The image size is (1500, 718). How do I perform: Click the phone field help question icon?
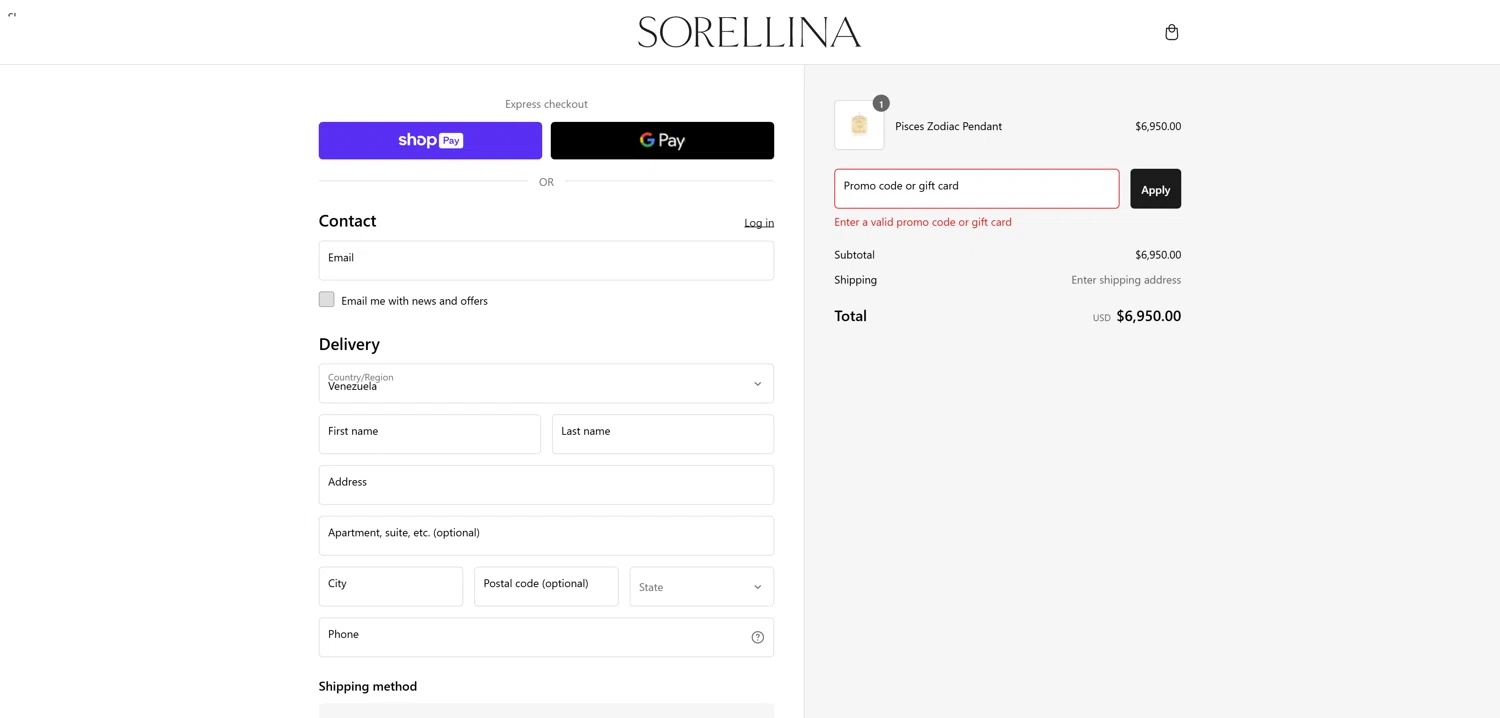tap(757, 637)
